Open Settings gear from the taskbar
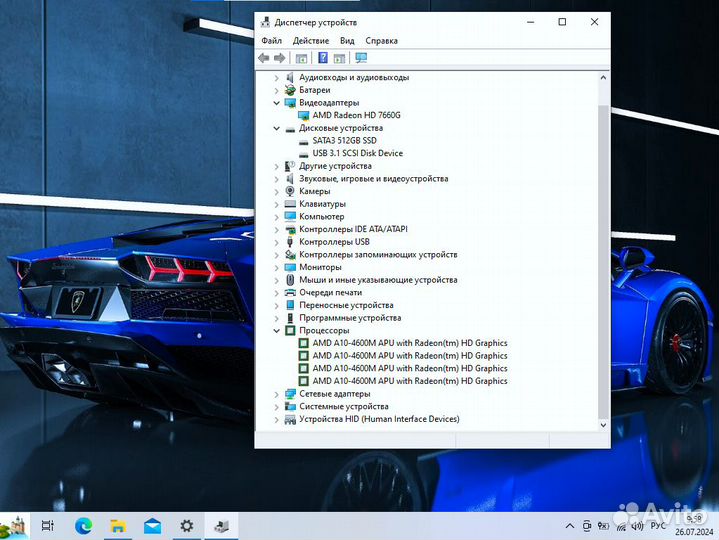Viewport: 719px width, 540px height. [x=187, y=526]
